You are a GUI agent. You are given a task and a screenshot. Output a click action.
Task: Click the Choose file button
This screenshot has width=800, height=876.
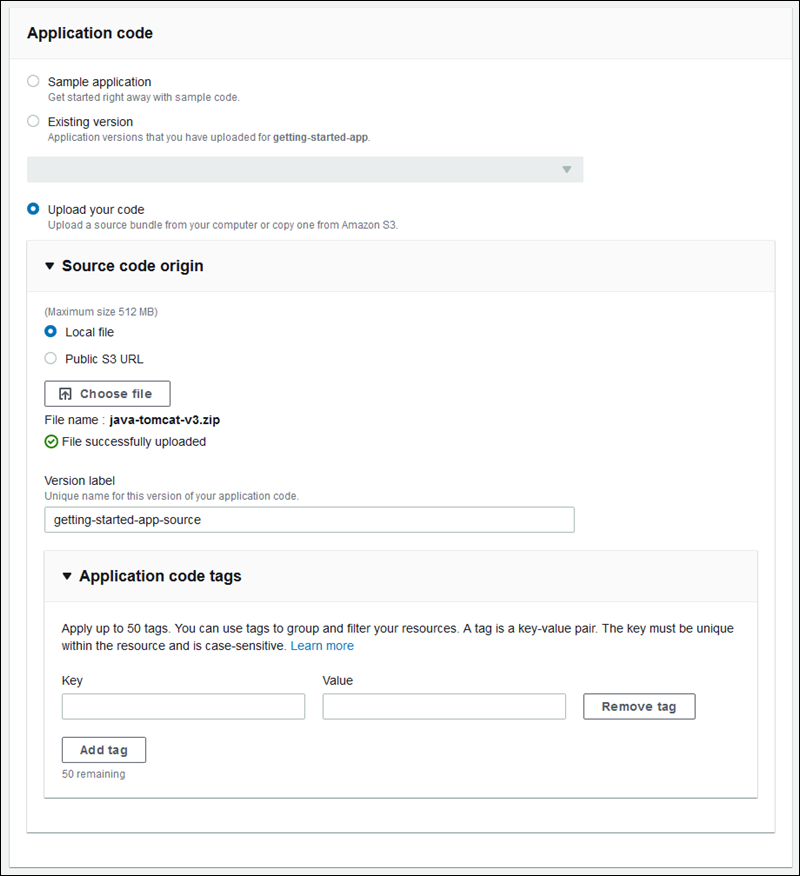click(x=106, y=393)
